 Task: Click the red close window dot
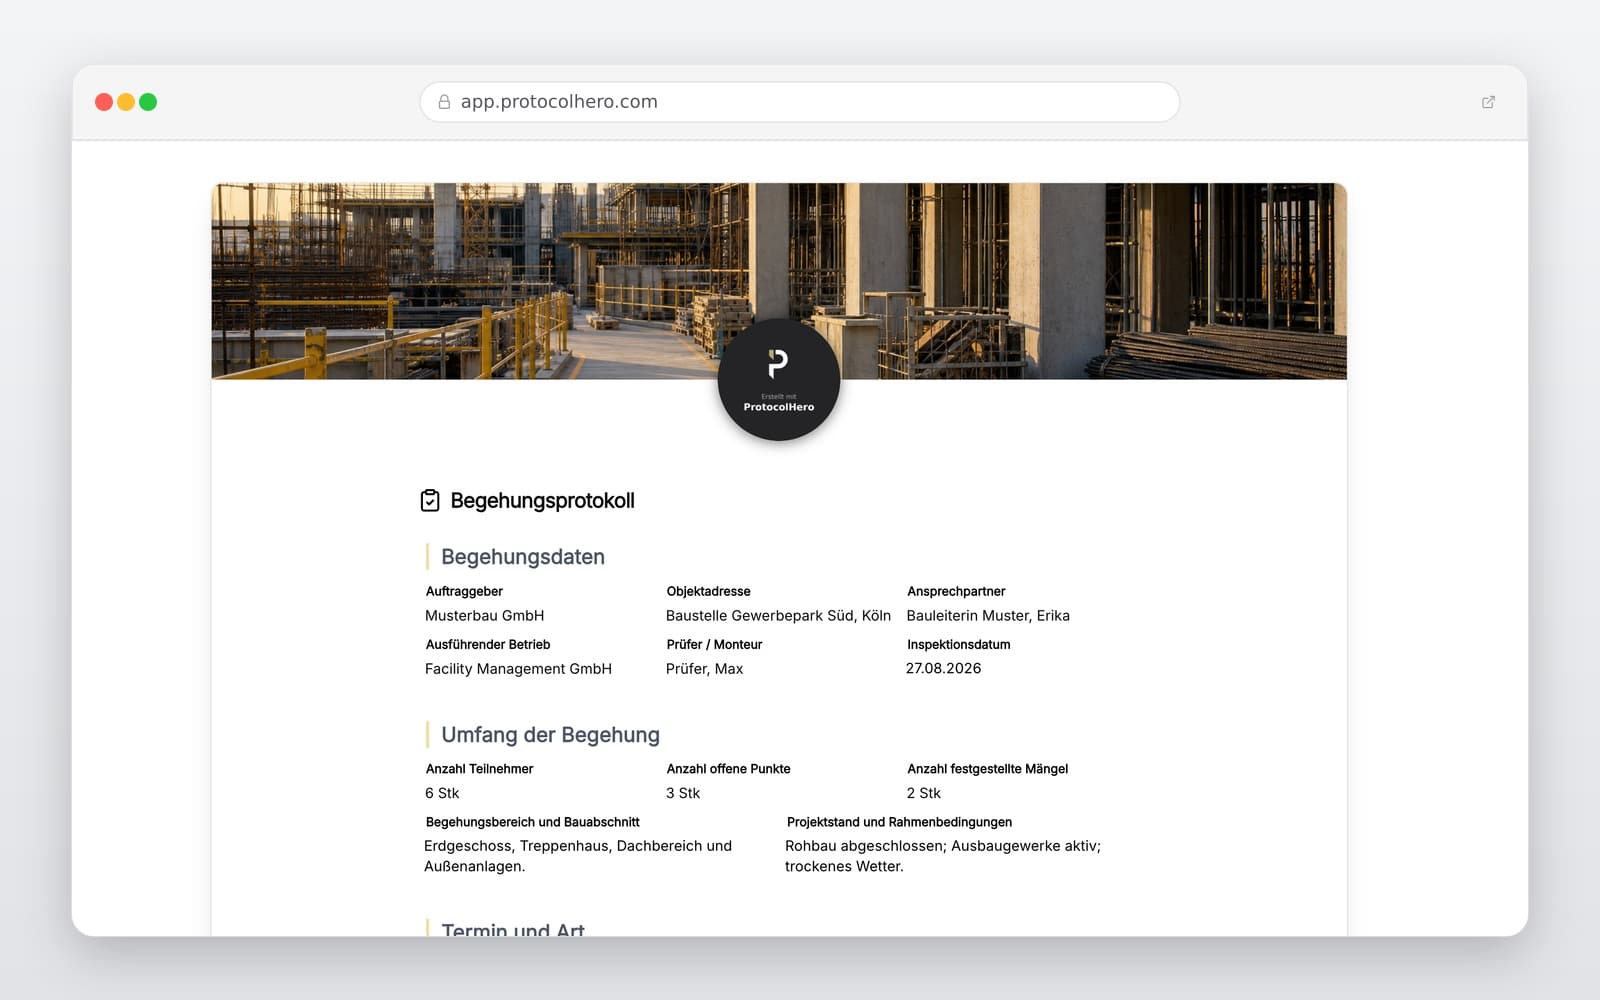tap(104, 102)
